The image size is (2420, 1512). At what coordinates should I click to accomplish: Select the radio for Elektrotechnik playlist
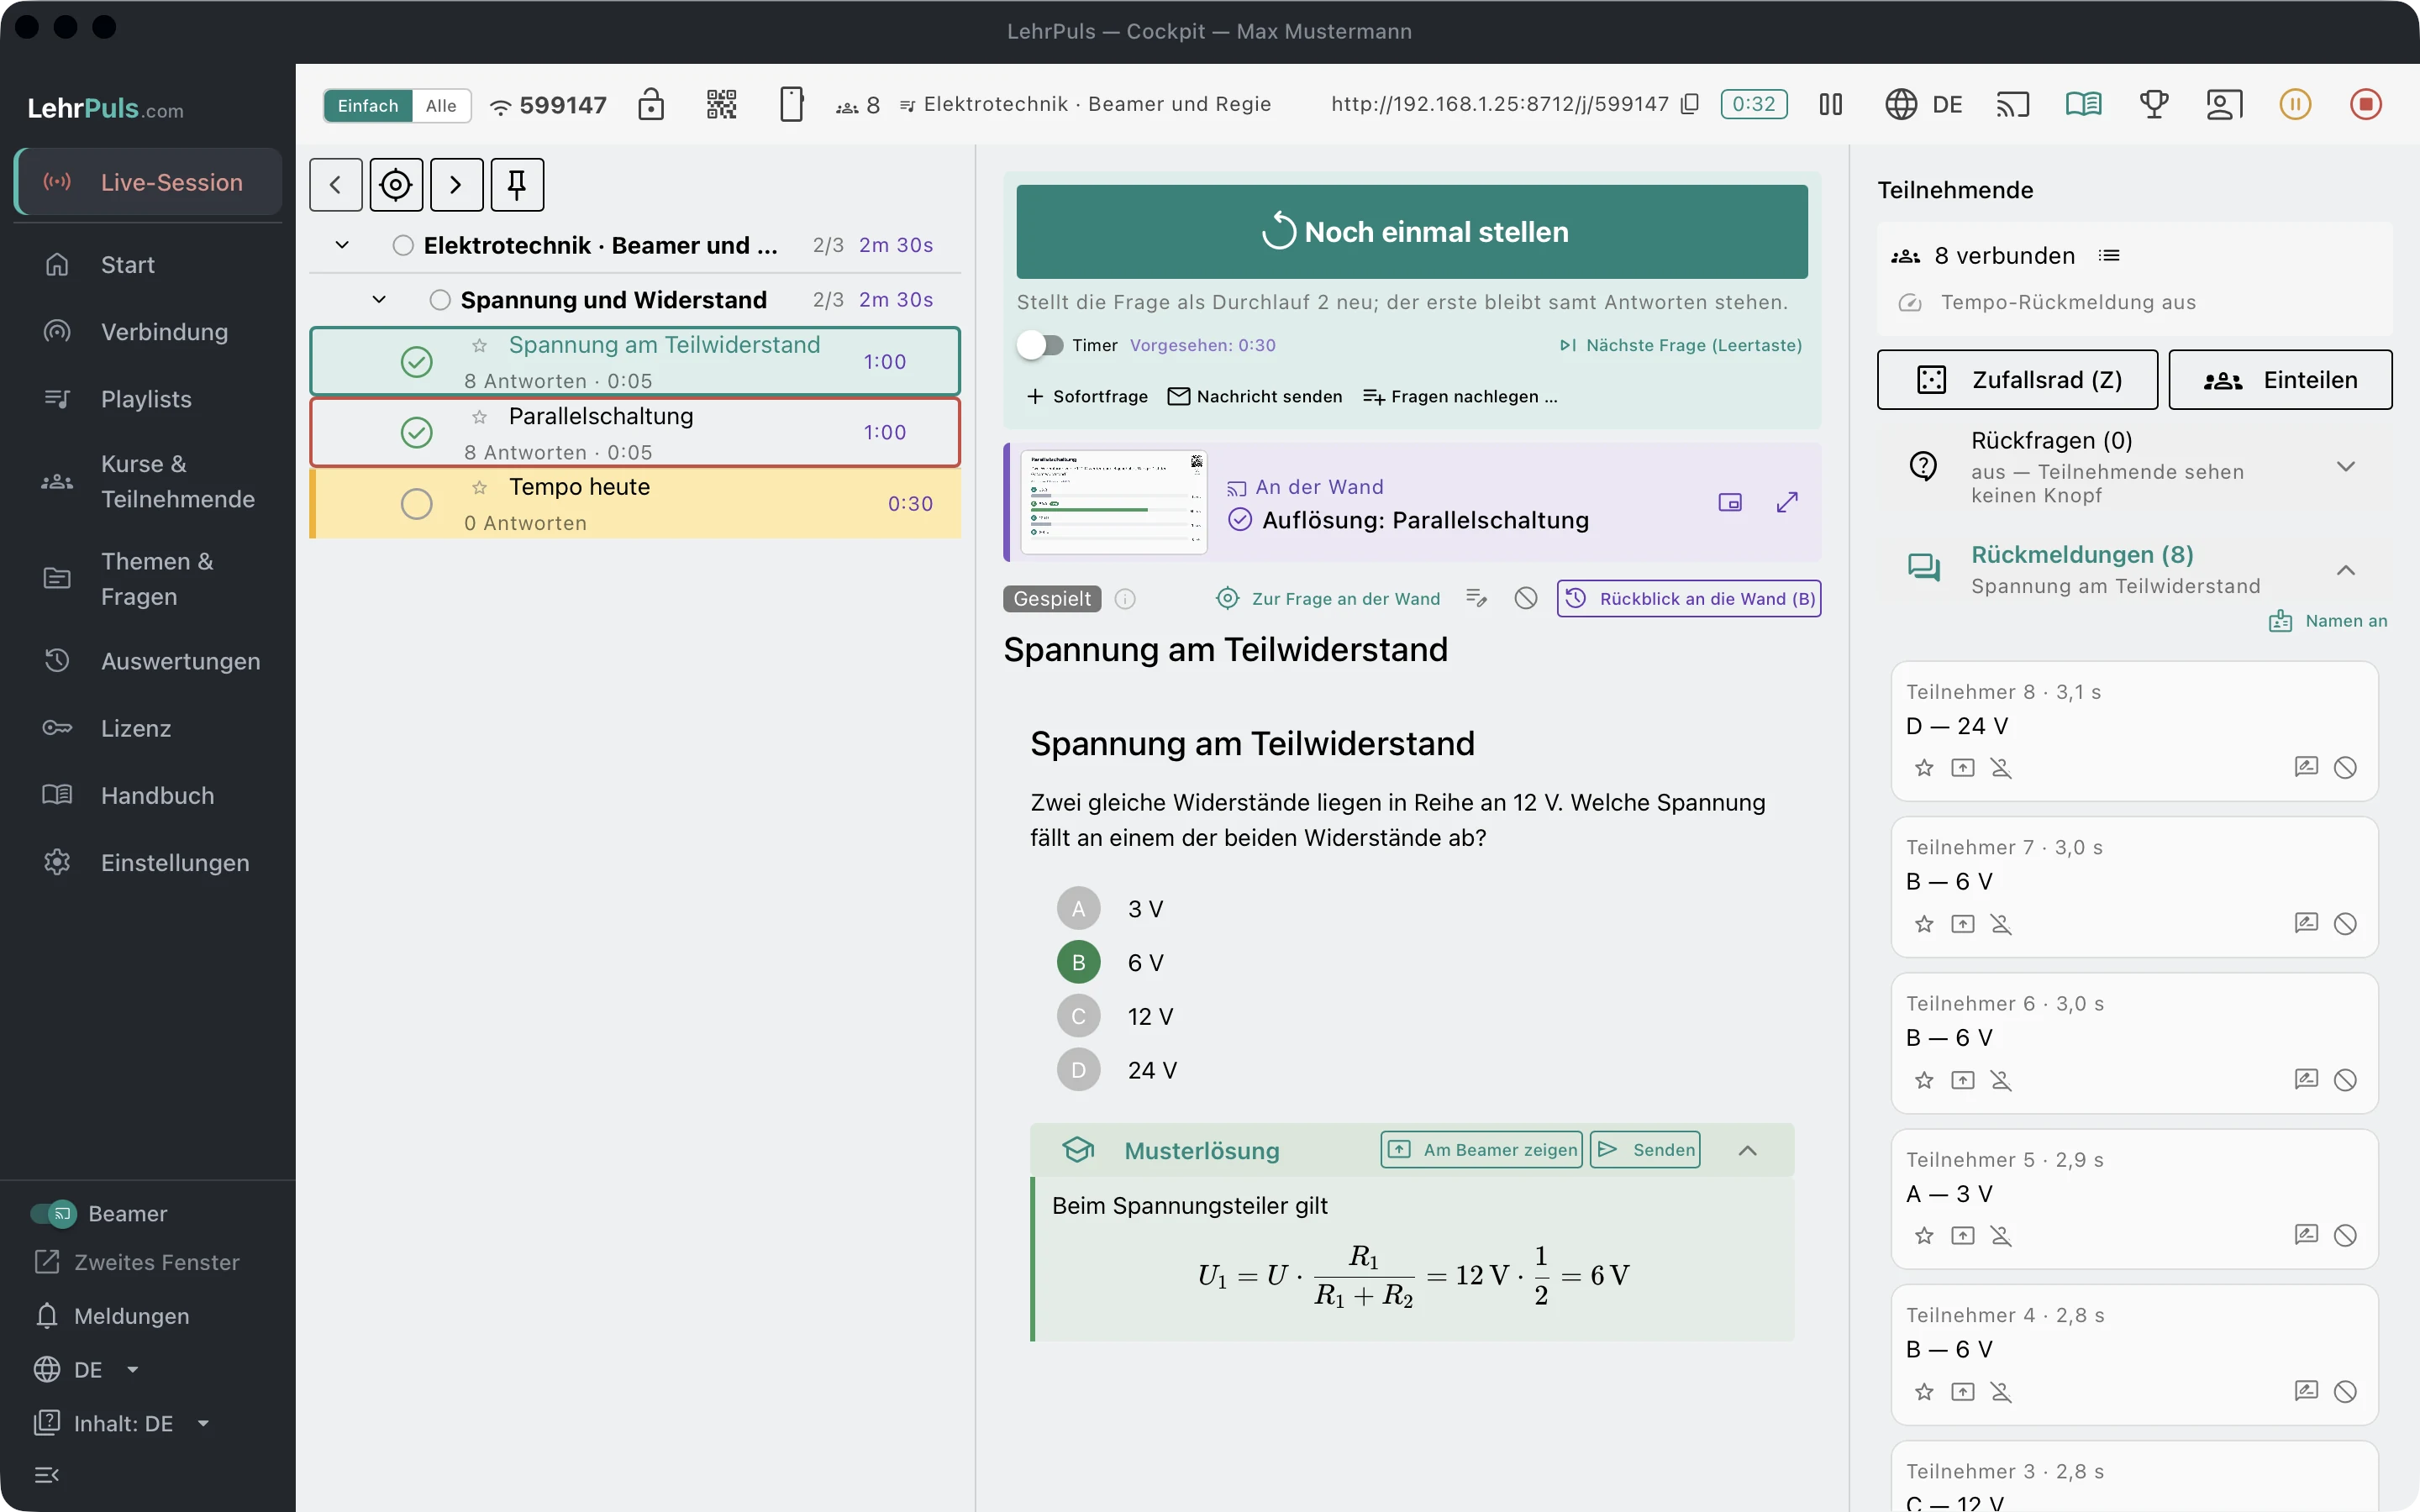point(403,245)
